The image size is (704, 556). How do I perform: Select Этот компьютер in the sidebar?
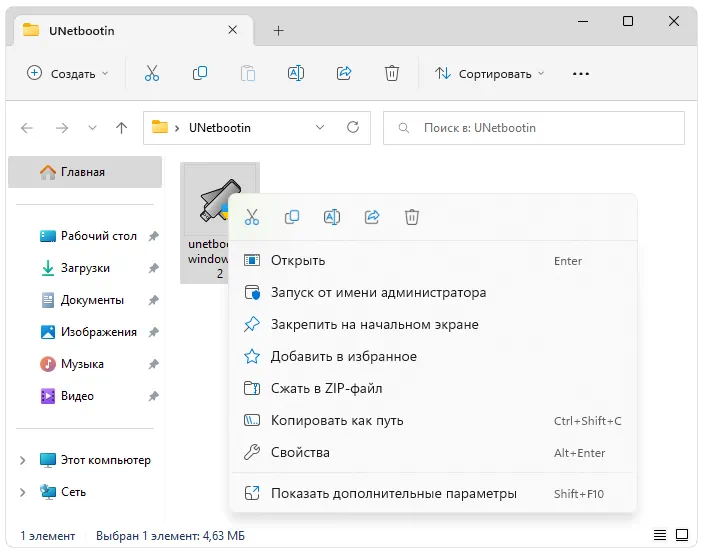(x=95, y=460)
